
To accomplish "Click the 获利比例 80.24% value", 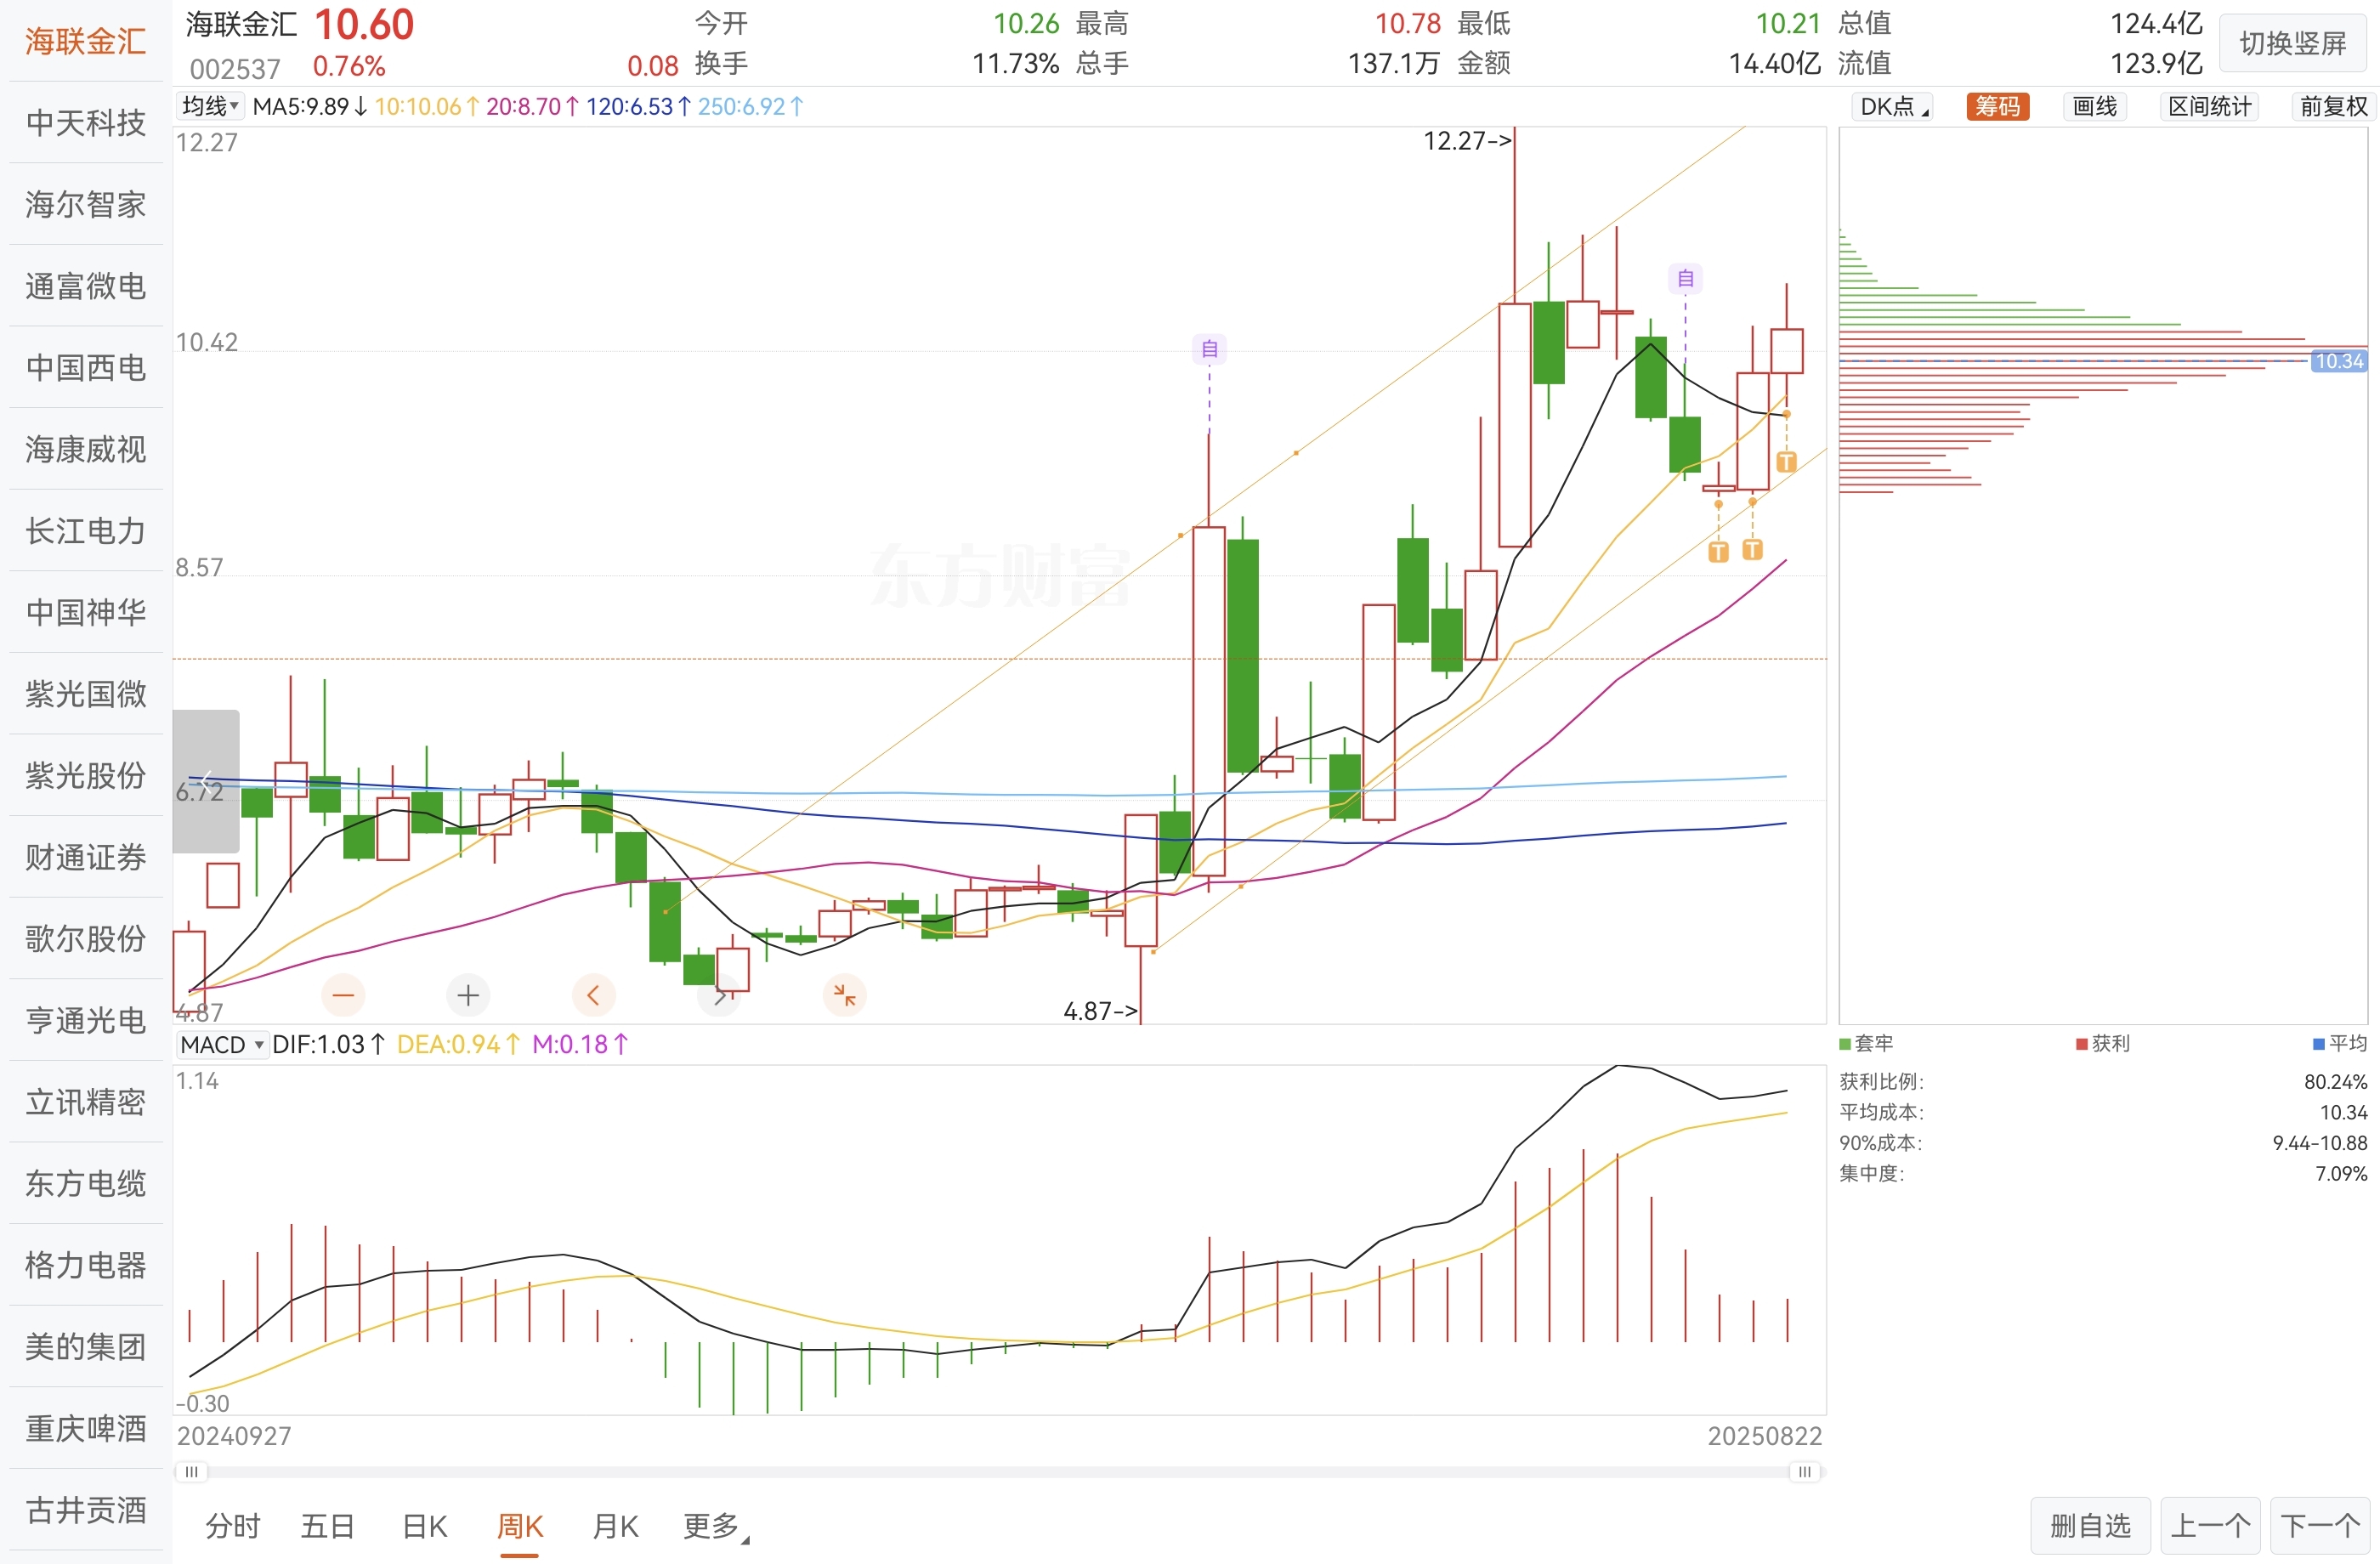I will (2335, 1082).
